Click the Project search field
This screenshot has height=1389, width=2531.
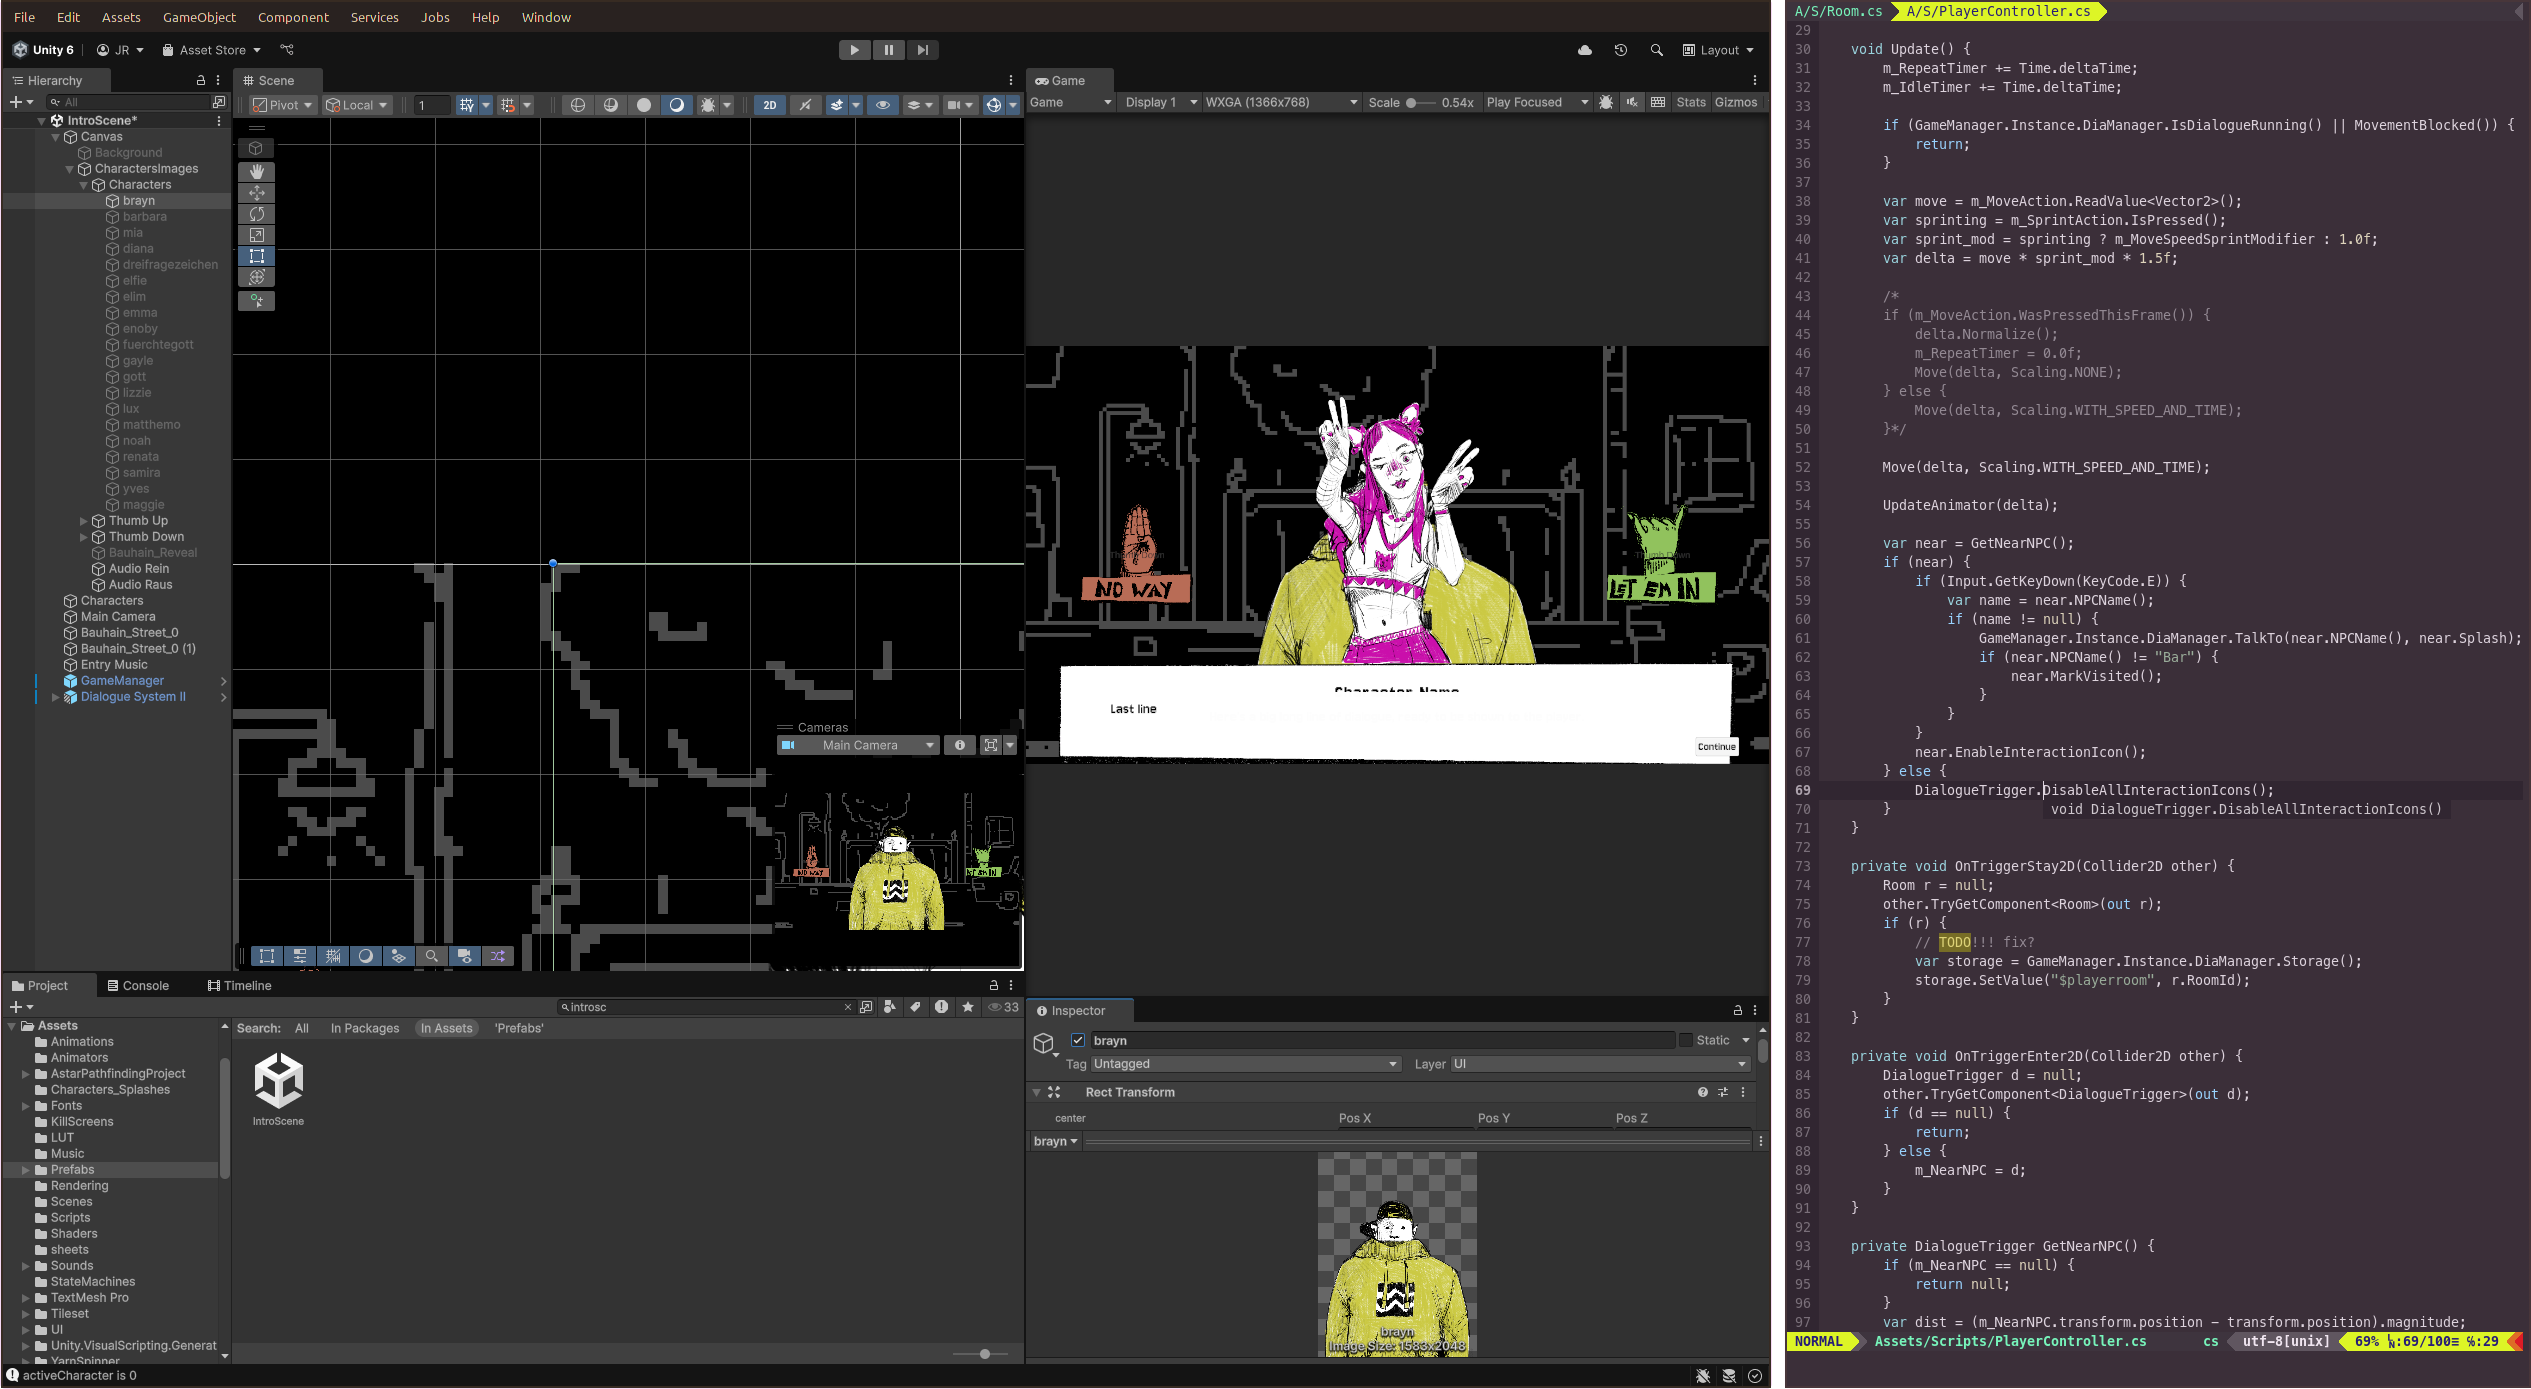coord(706,1007)
